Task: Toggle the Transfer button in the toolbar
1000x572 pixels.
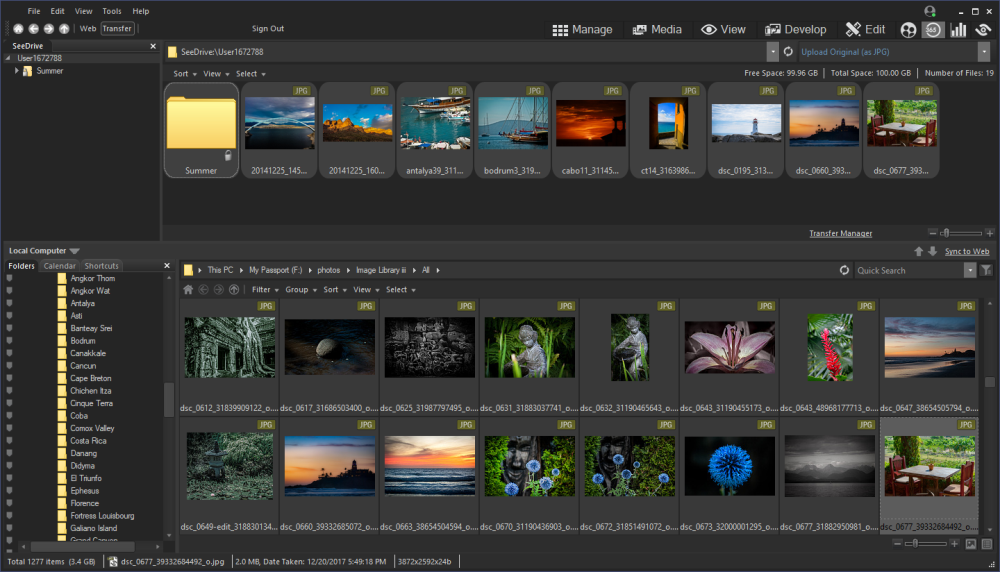Action: pyautogui.click(x=117, y=29)
